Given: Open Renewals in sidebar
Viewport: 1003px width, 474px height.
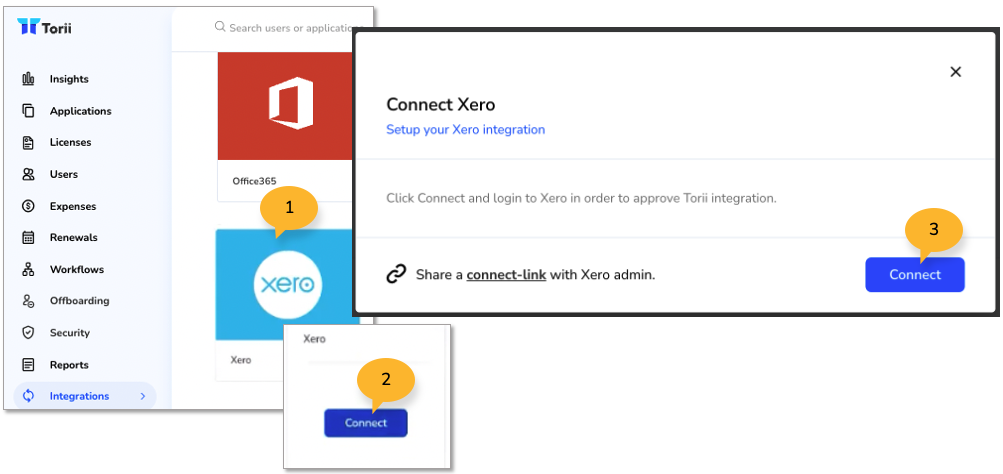Looking at the screenshot, I should 74,237.
